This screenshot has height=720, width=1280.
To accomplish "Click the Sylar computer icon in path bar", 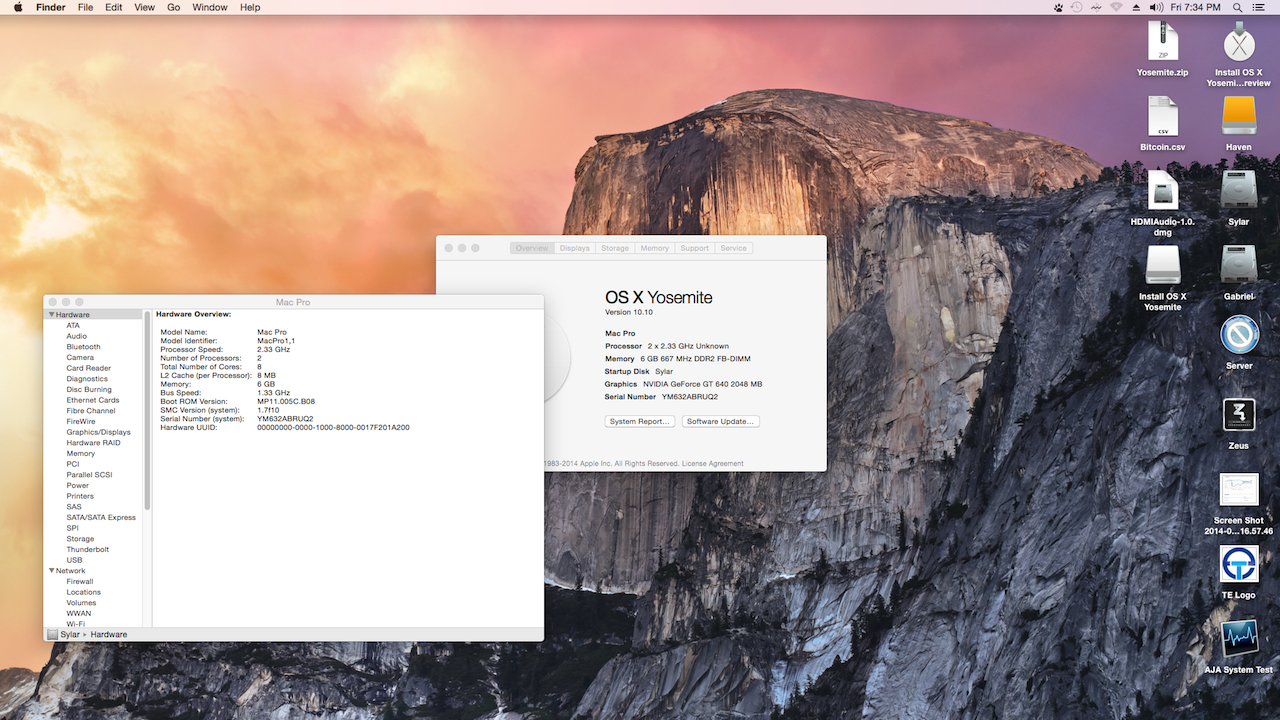I will pos(52,634).
